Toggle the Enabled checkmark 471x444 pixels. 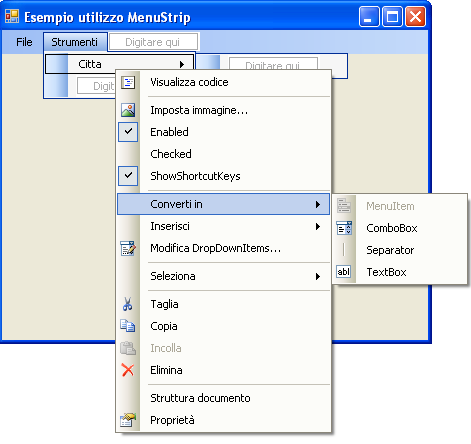point(128,132)
